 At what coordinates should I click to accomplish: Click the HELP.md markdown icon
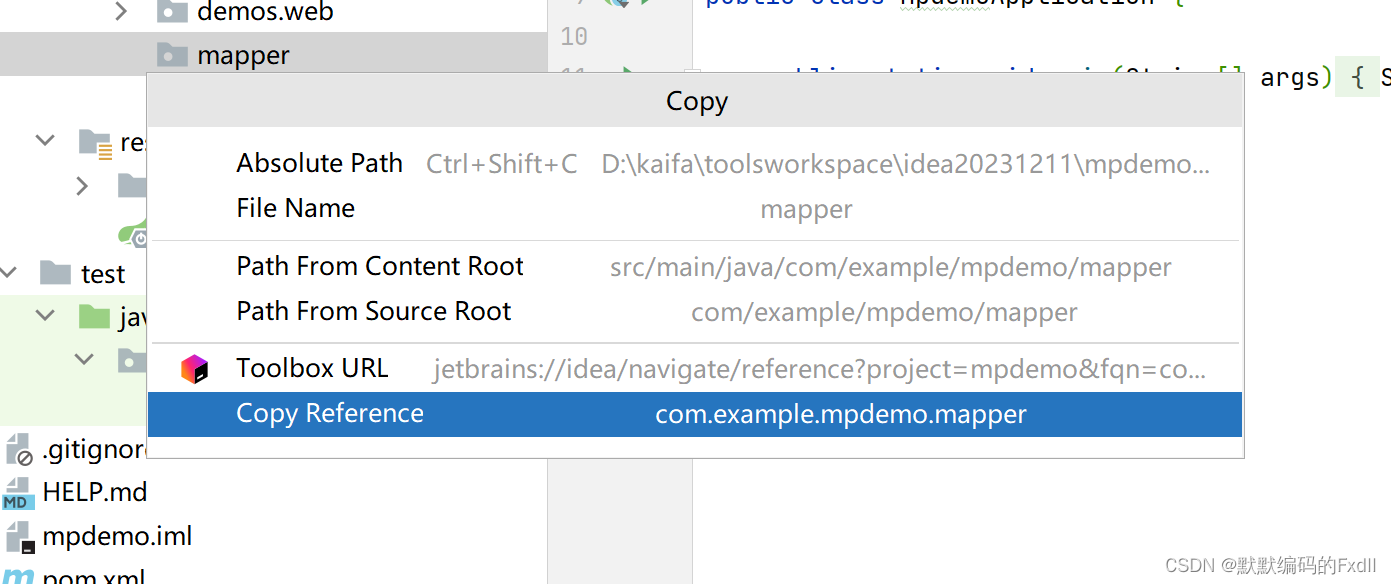coord(16,494)
